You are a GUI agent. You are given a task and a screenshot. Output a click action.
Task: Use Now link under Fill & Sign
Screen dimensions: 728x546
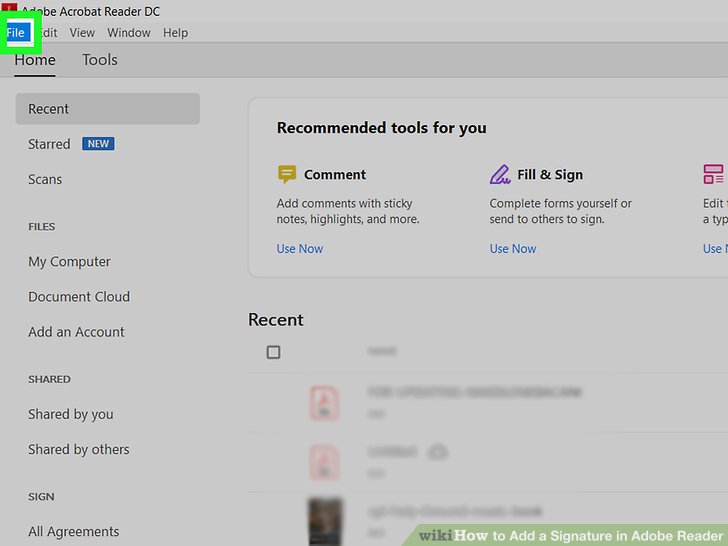513,249
